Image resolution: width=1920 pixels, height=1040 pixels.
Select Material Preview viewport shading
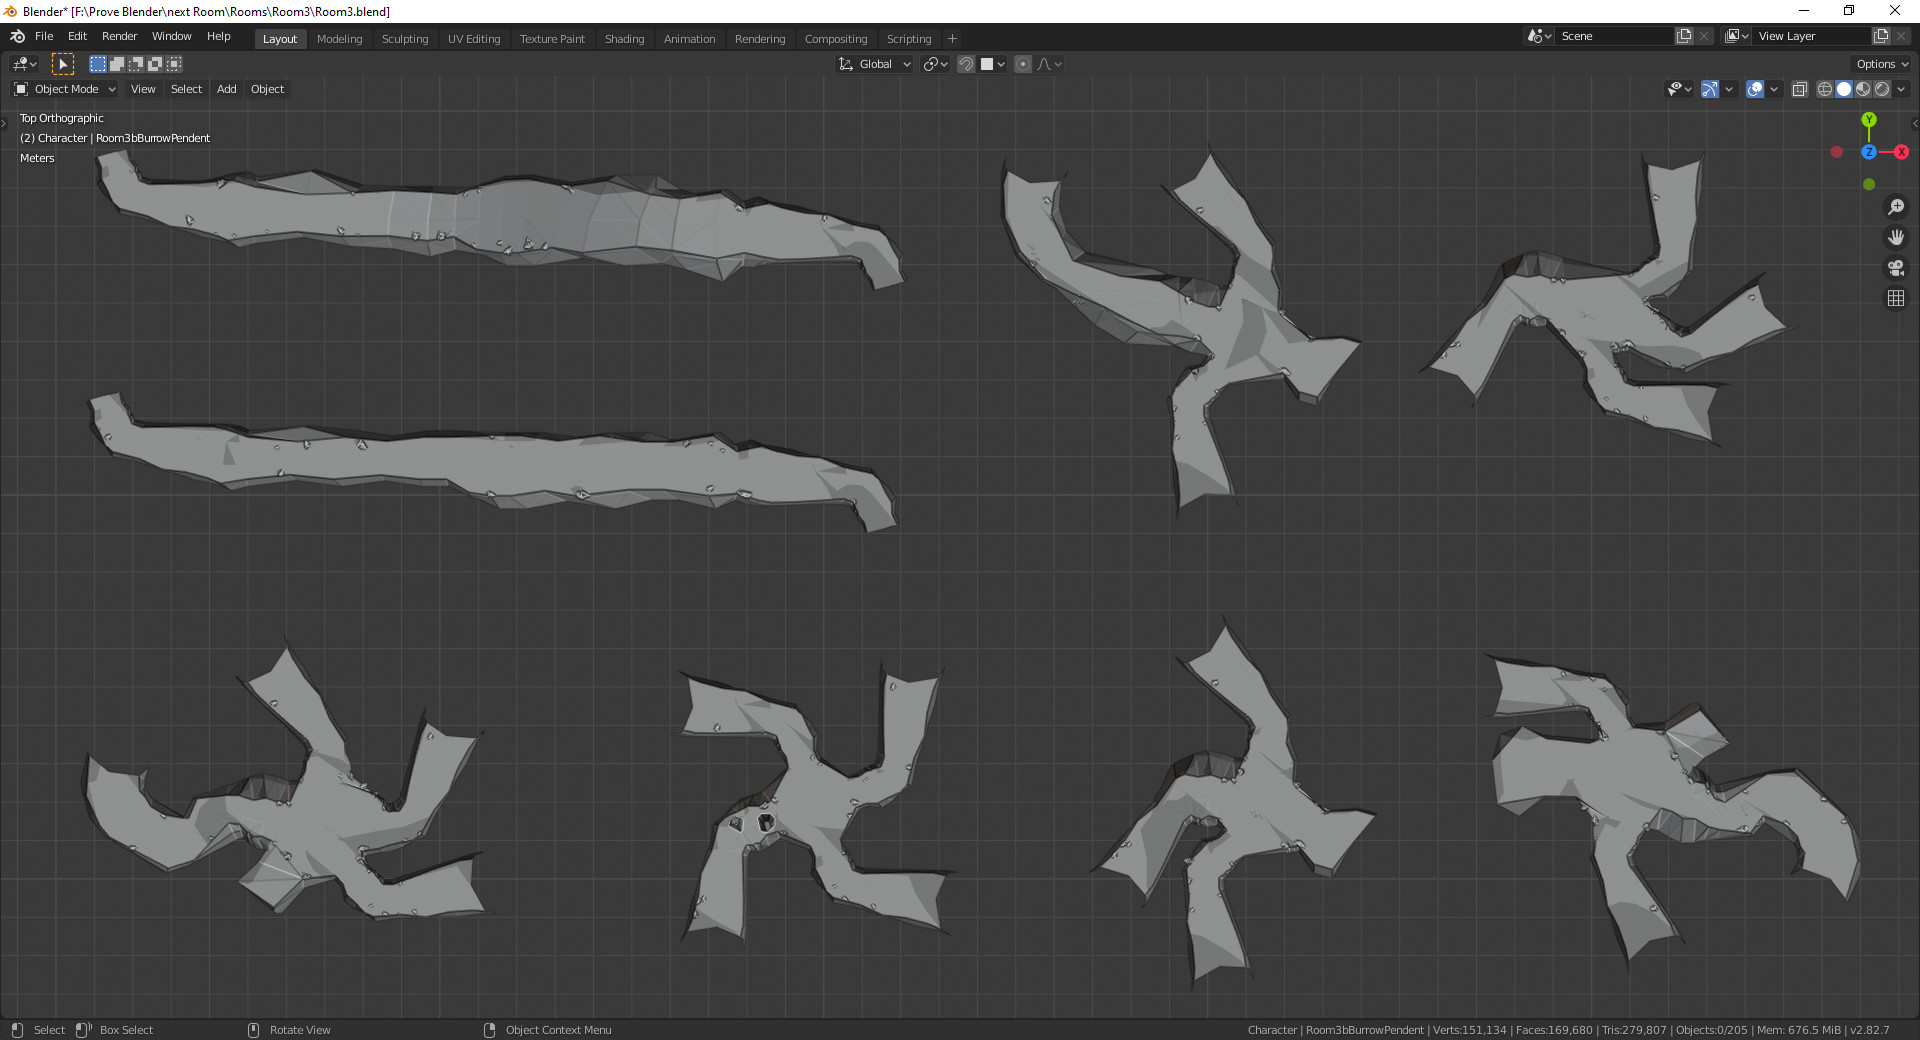click(x=1863, y=89)
